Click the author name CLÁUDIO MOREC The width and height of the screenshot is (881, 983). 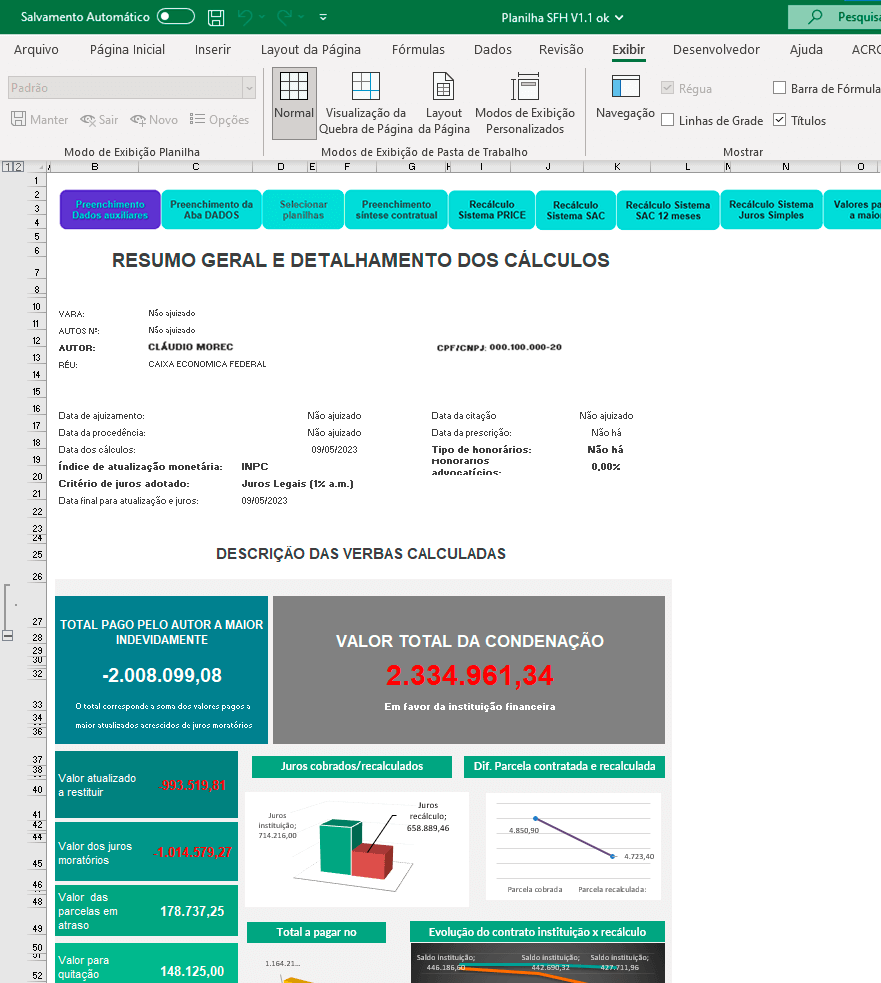(191, 347)
